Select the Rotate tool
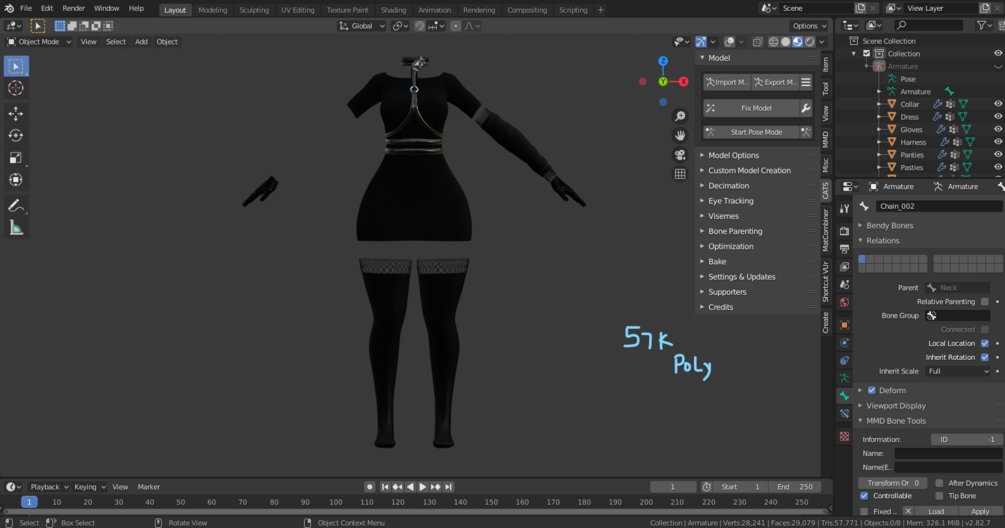The image size is (1005, 528). [16, 135]
